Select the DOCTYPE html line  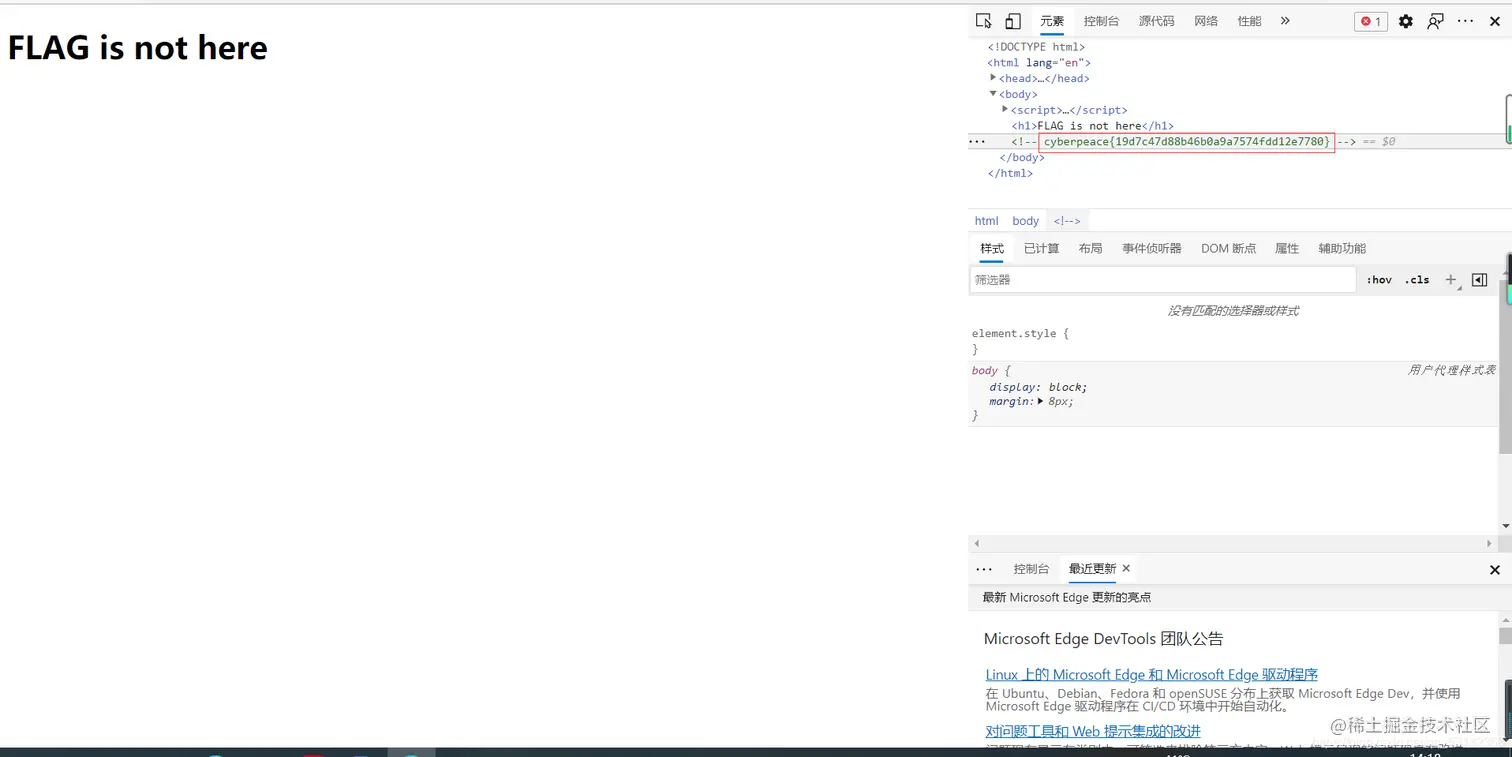1036,47
